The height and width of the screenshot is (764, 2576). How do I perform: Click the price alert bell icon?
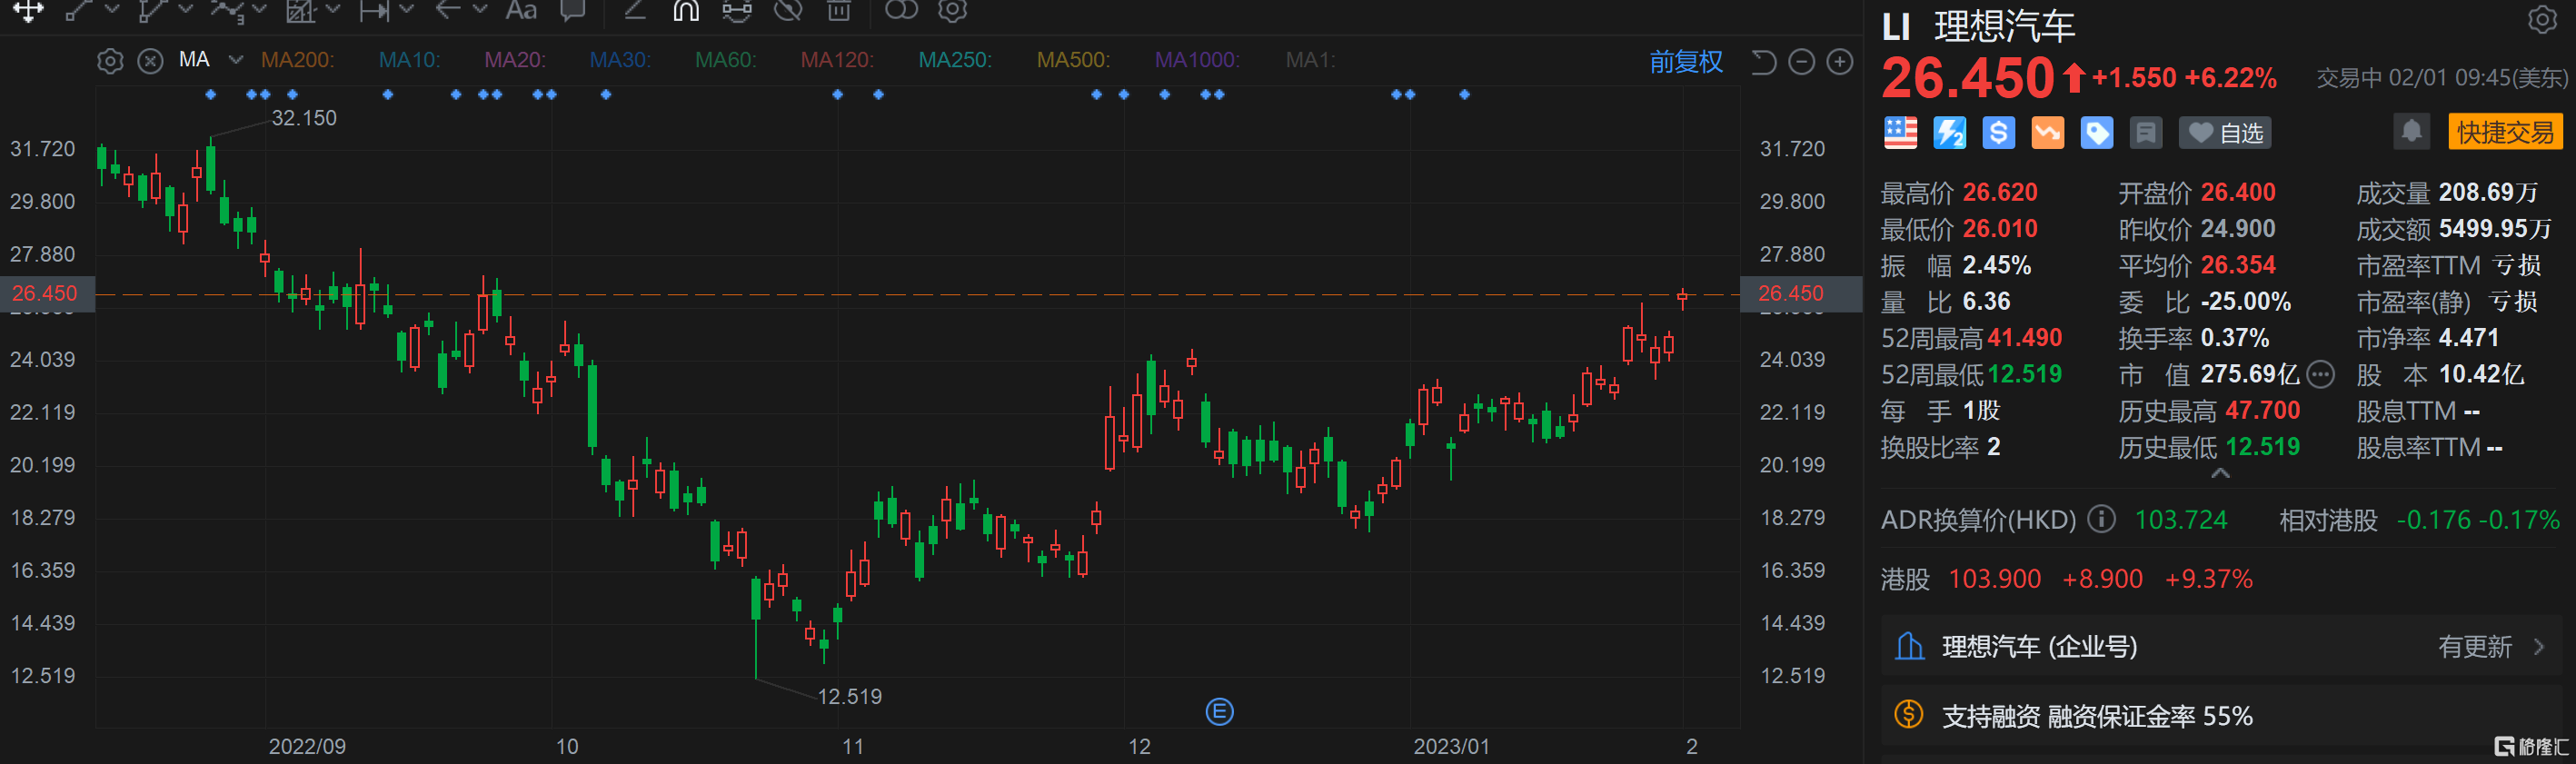click(2410, 132)
